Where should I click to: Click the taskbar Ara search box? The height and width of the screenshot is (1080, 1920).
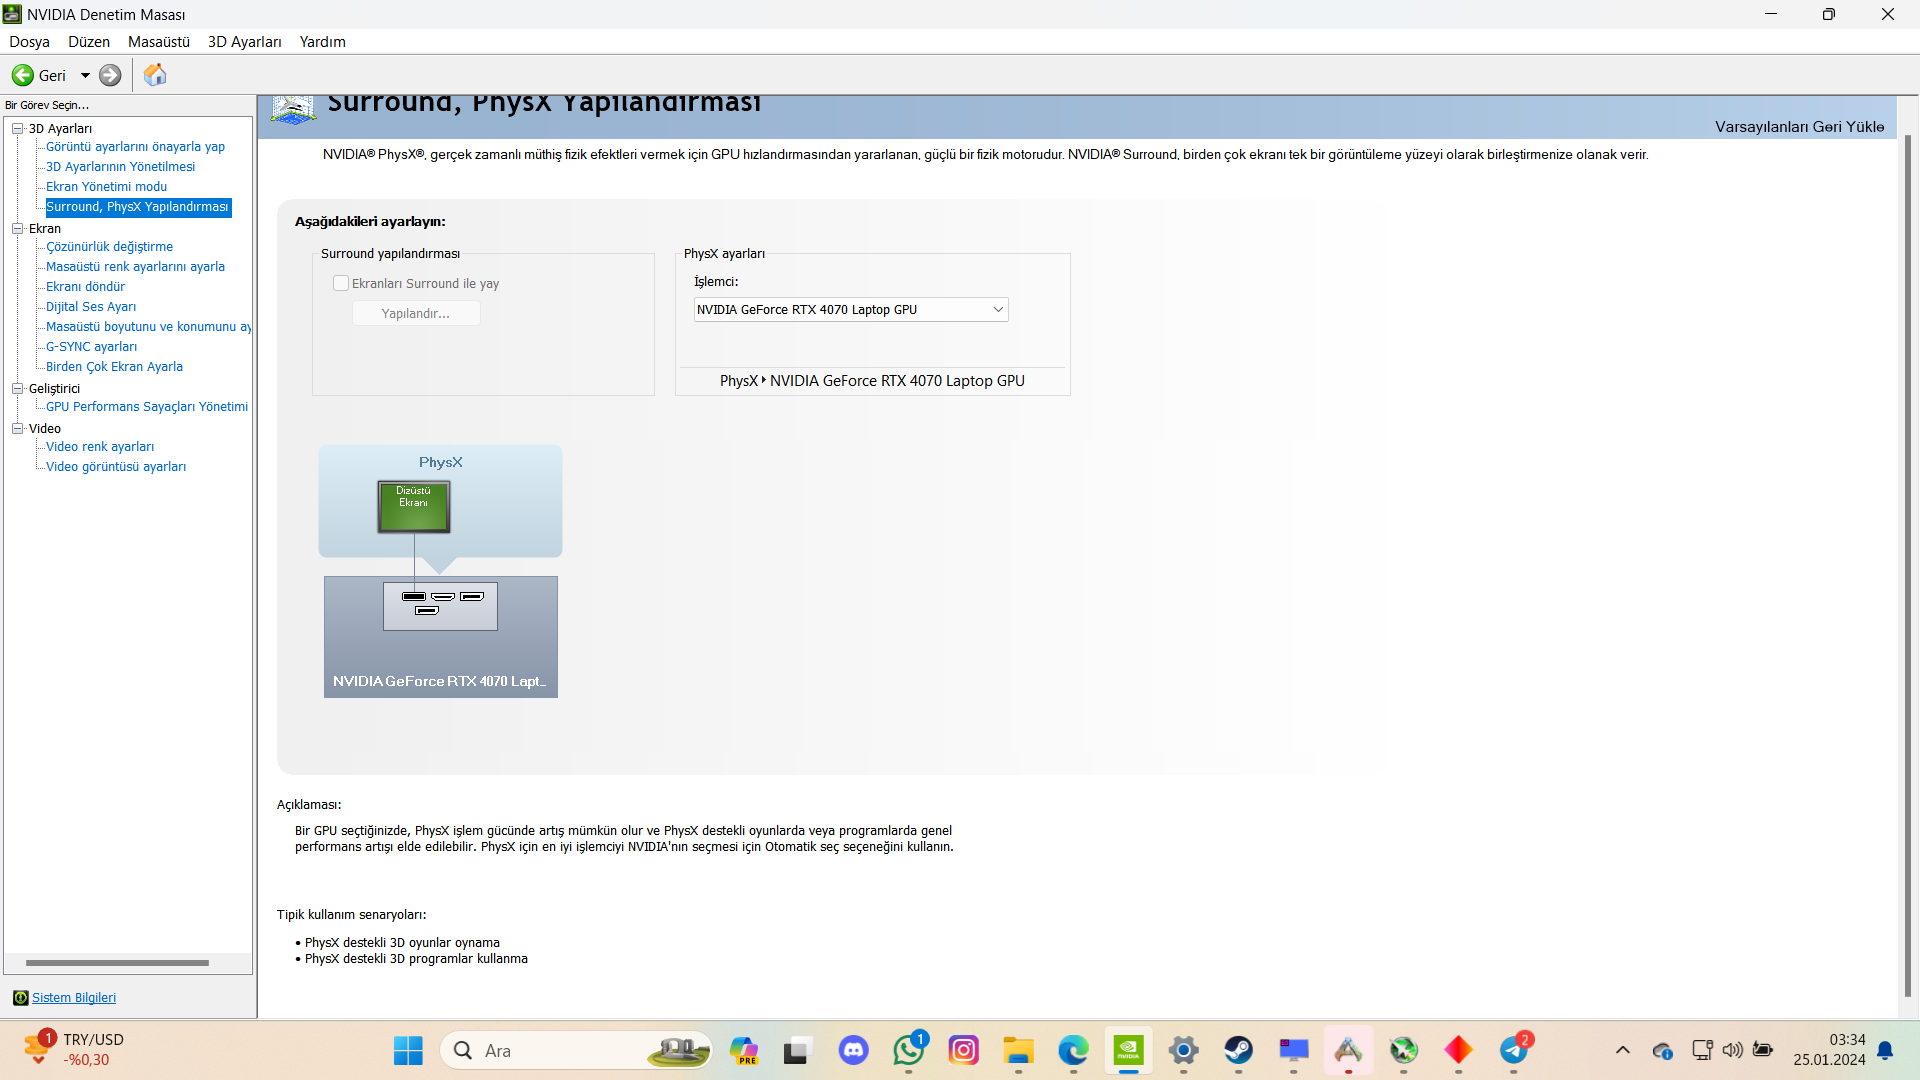(x=576, y=1051)
